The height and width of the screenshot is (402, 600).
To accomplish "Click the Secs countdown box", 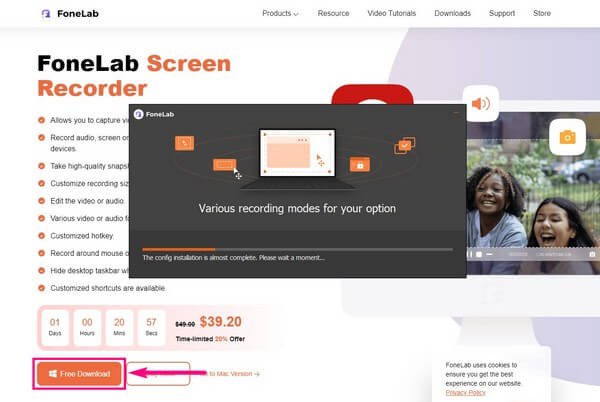I will click(151, 327).
